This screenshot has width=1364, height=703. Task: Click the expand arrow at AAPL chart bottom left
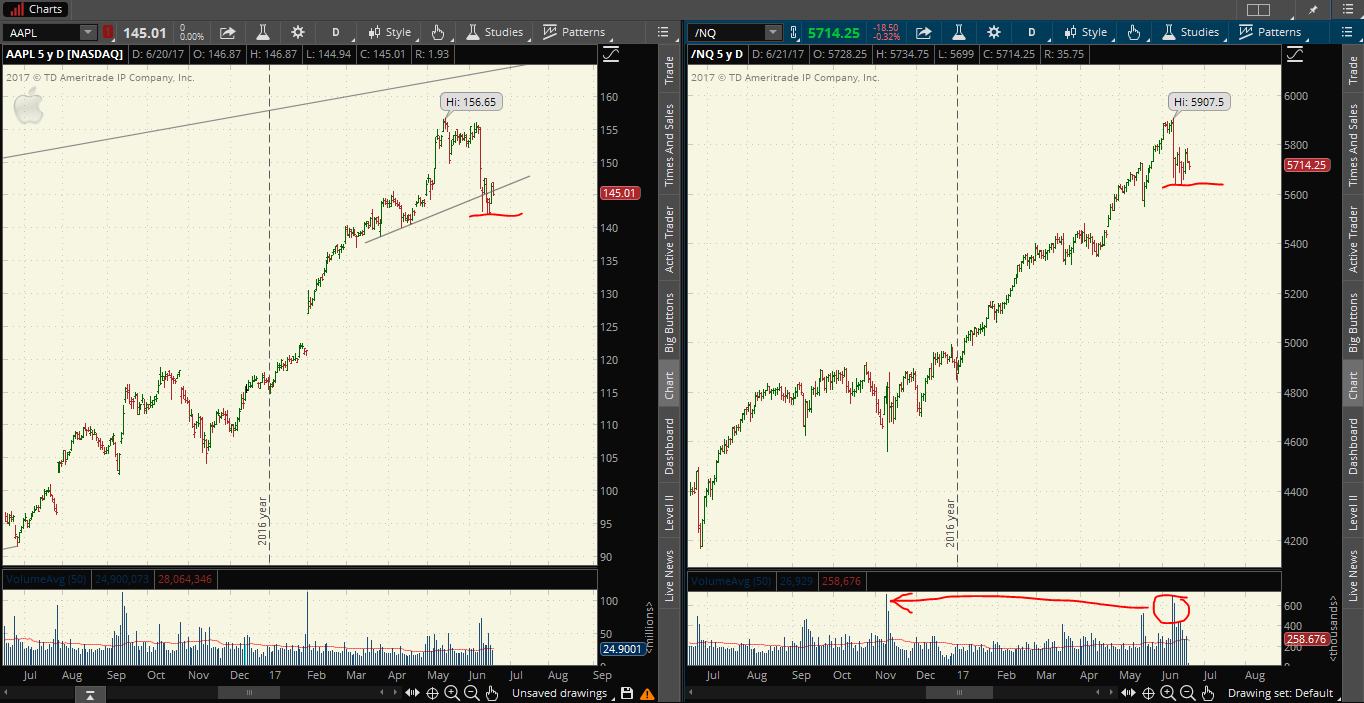tap(88, 694)
